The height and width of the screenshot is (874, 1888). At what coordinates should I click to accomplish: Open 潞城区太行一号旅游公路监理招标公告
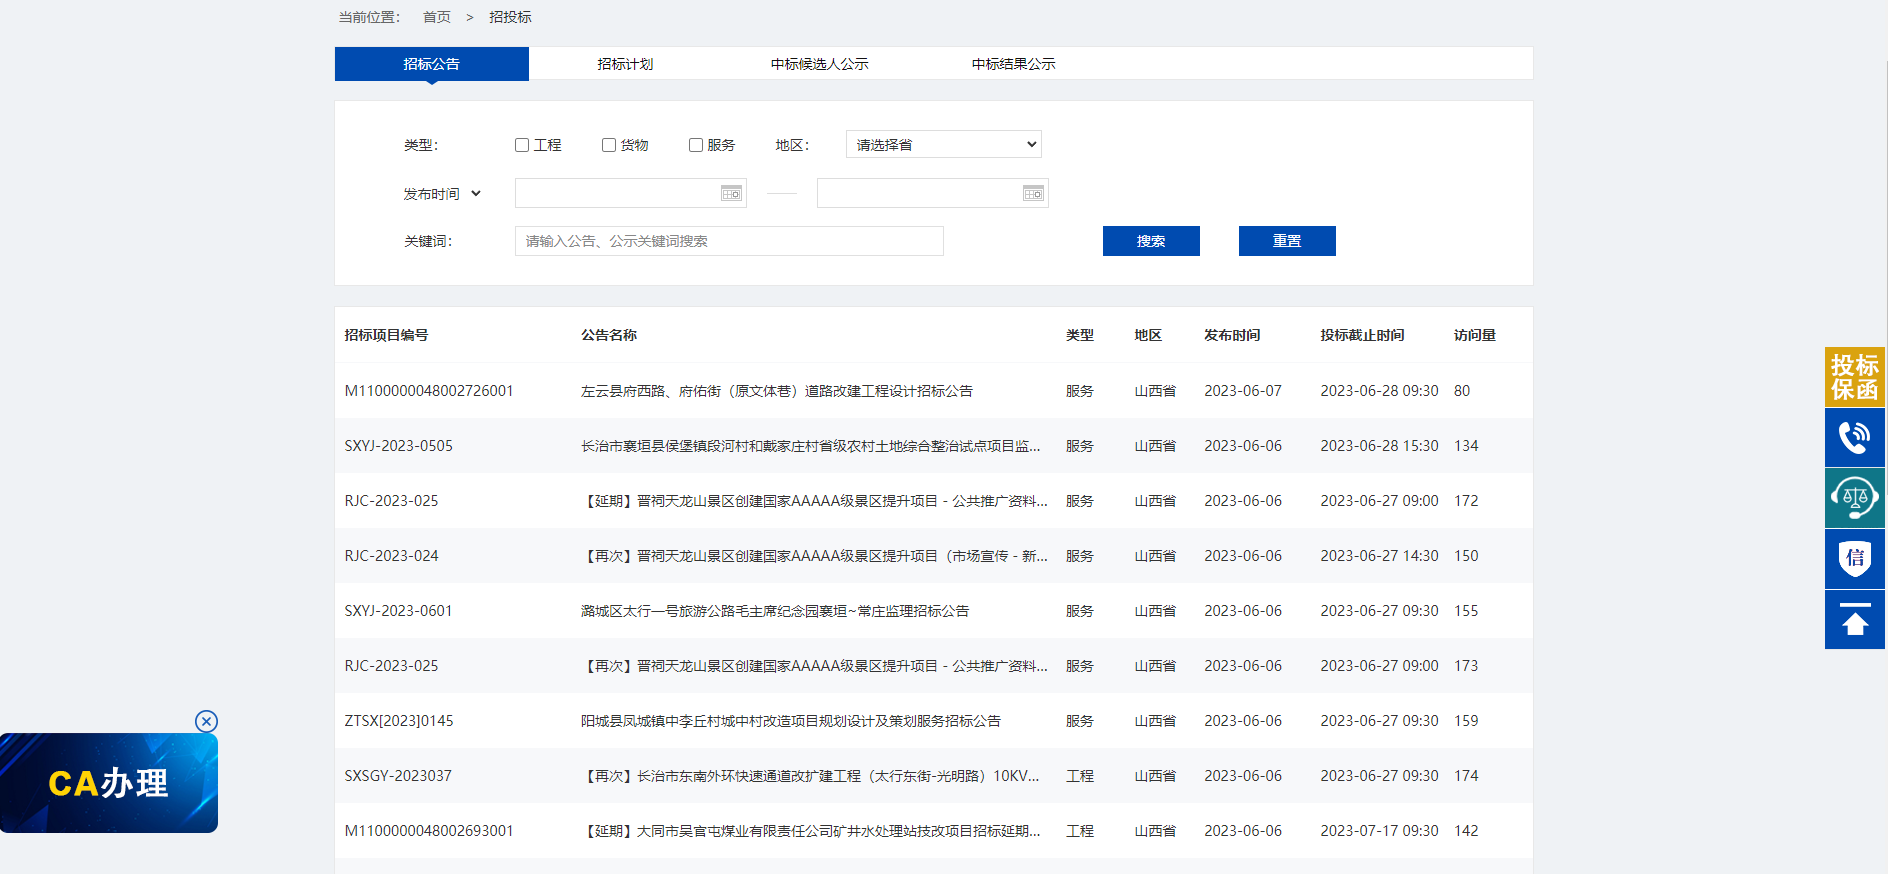[775, 611]
